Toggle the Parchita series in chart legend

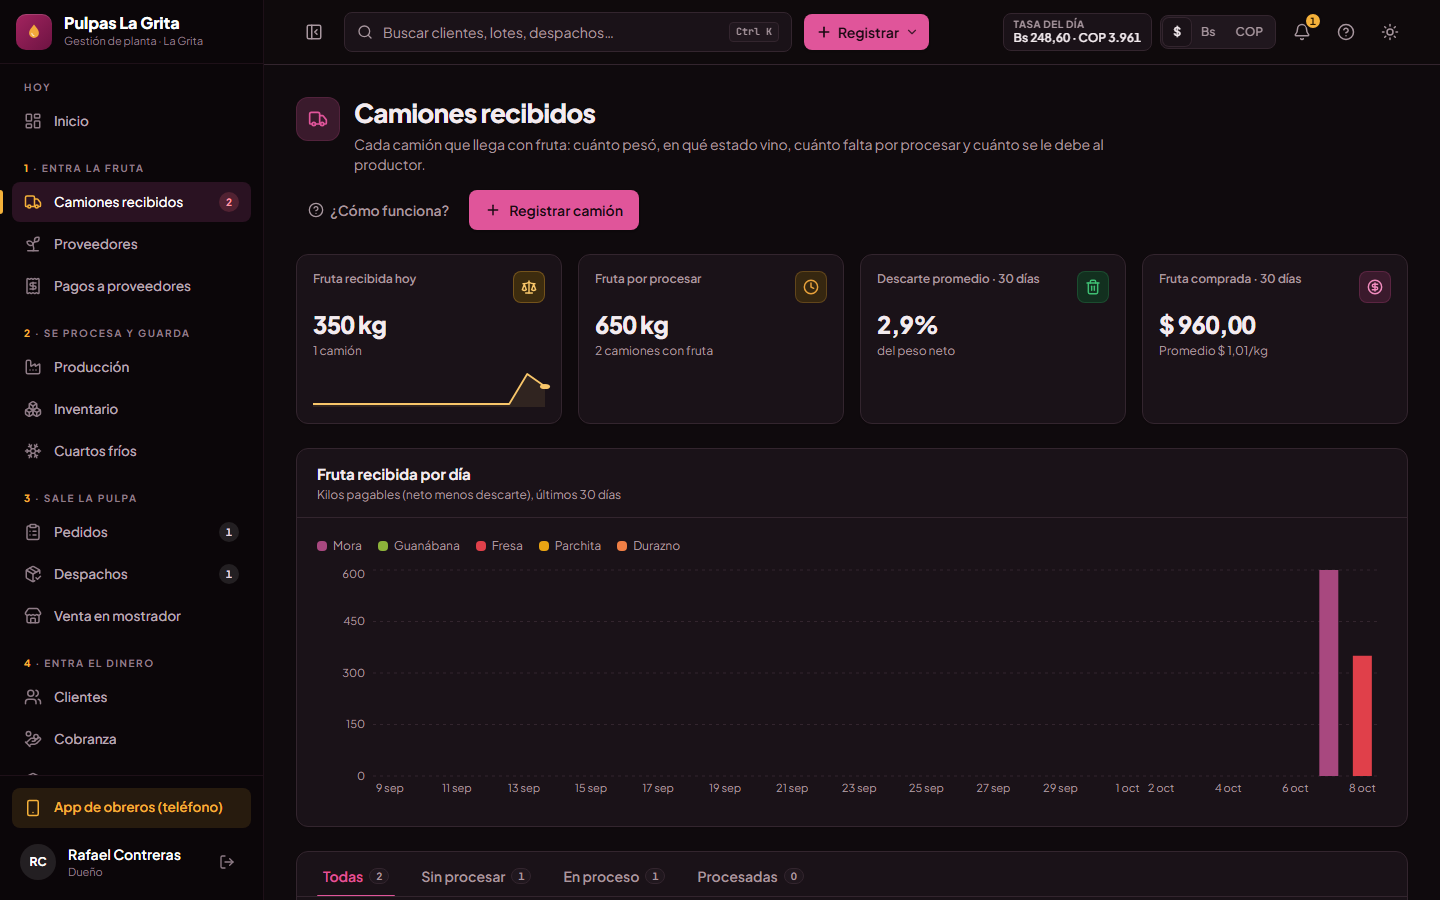click(570, 546)
